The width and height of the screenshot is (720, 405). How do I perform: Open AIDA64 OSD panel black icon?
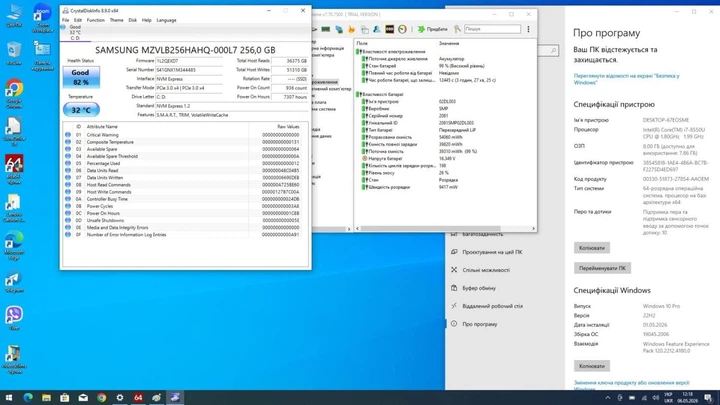[x=389, y=29]
